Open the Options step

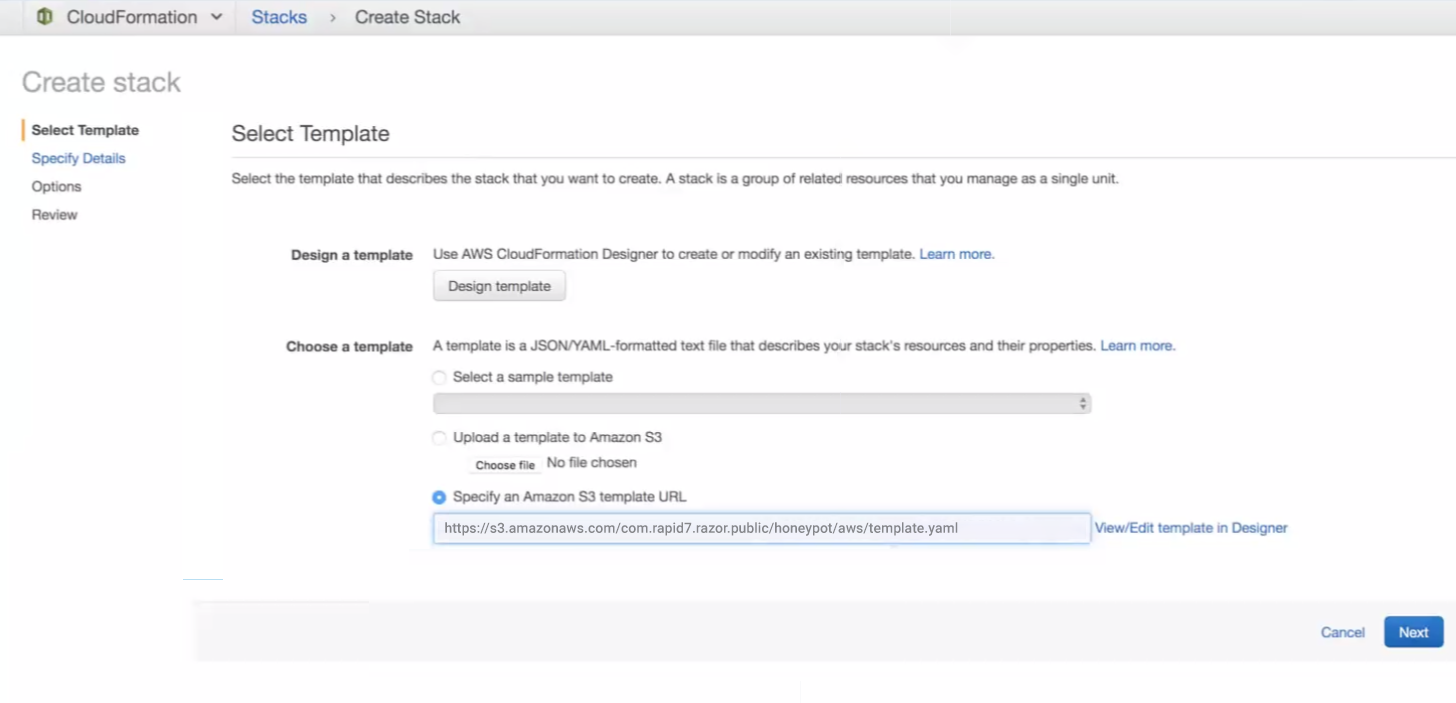point(56,186)
